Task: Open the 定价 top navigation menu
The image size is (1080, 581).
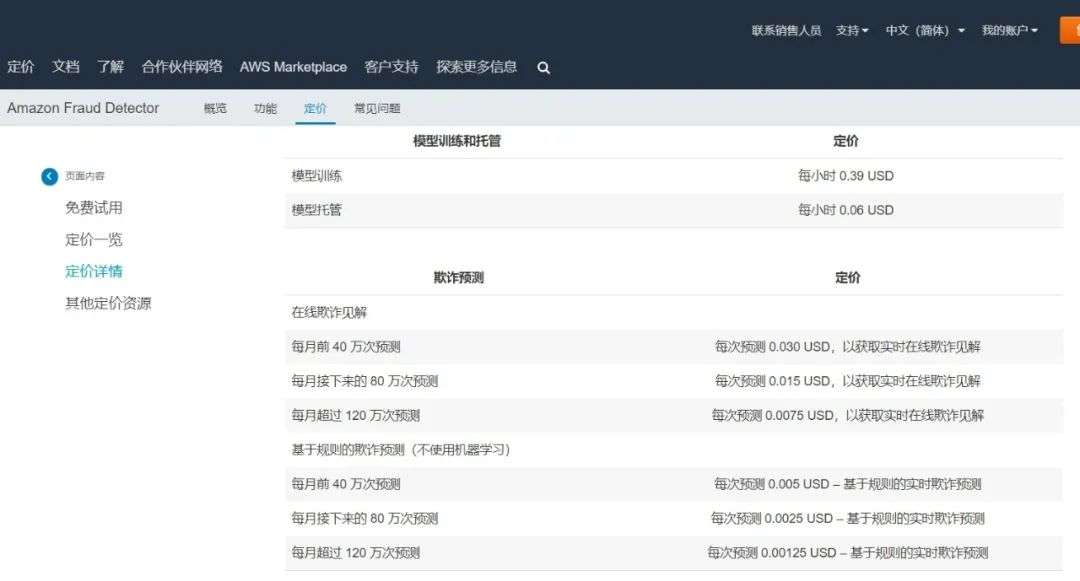Action: (x=20, y=67)
